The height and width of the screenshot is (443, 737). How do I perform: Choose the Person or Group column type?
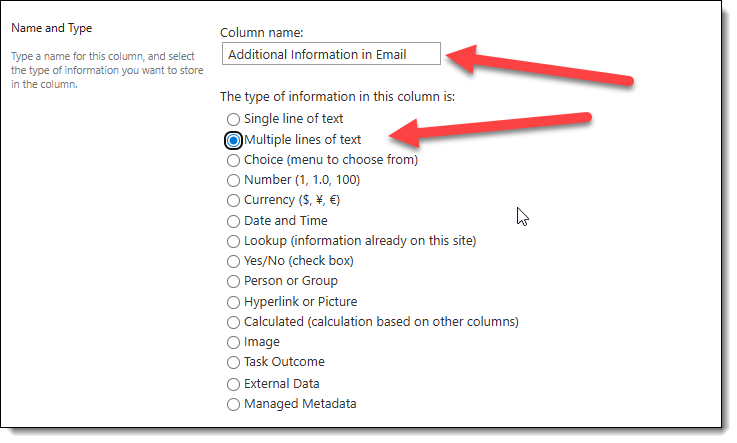coord(234,281)
